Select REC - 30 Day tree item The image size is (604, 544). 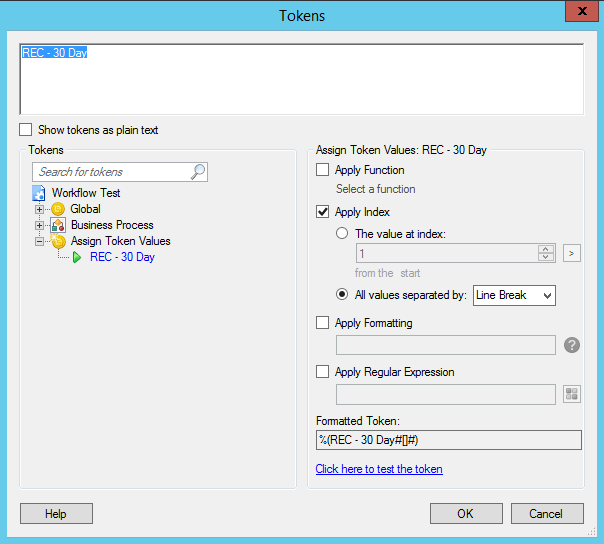[x=122, y=257]
